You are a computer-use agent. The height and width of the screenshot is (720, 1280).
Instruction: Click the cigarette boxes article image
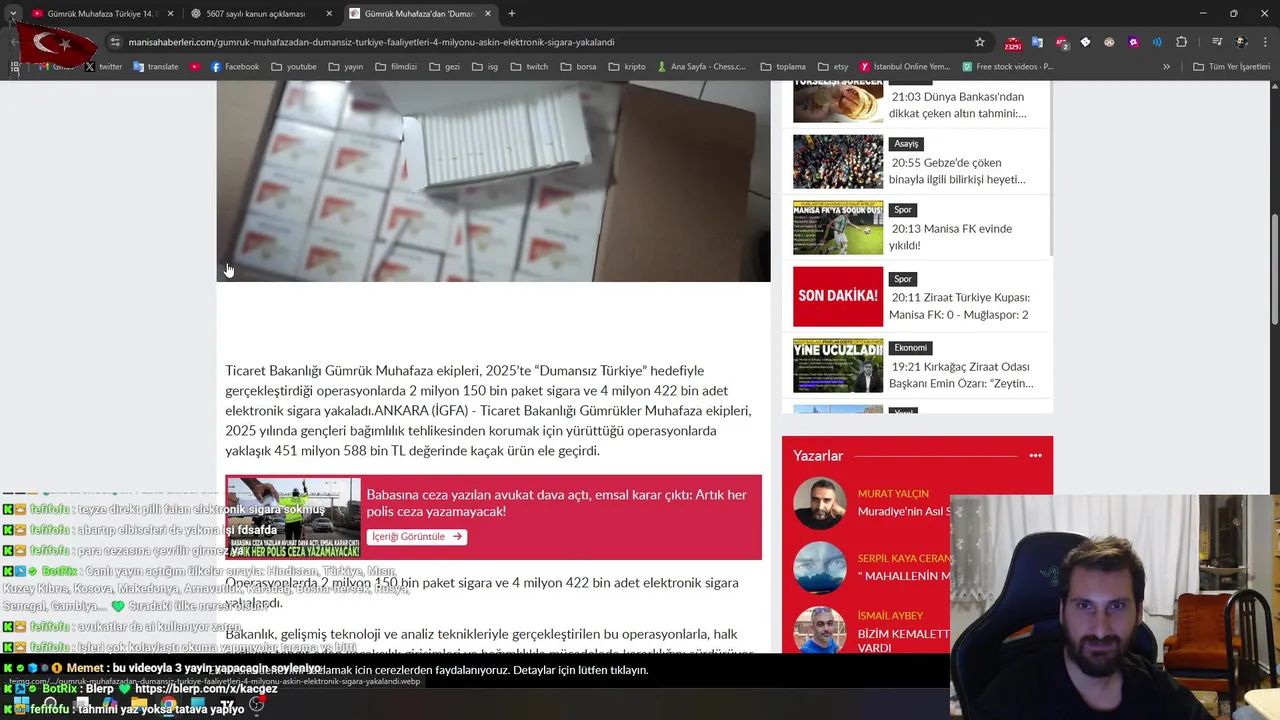point(494,181)
